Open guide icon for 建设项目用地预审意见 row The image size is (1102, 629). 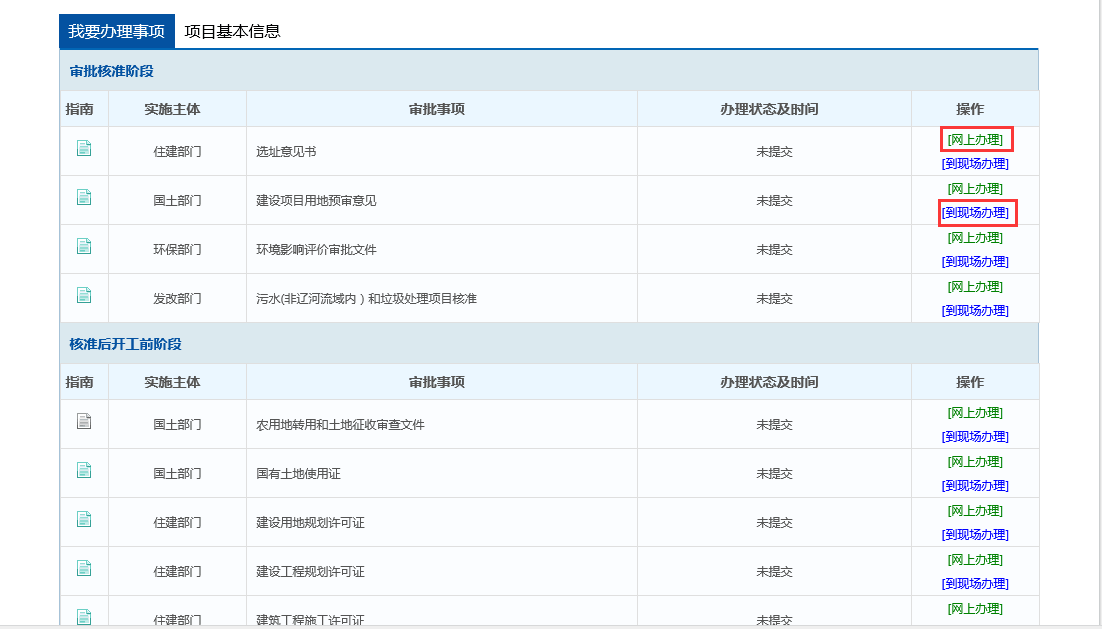tap(84, 198)
